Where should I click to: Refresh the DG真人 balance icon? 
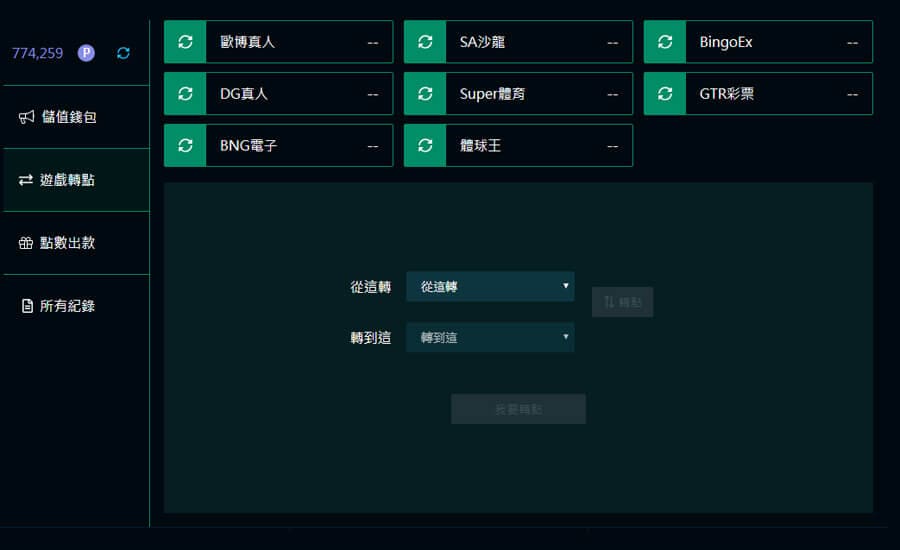tap(185, 94)
